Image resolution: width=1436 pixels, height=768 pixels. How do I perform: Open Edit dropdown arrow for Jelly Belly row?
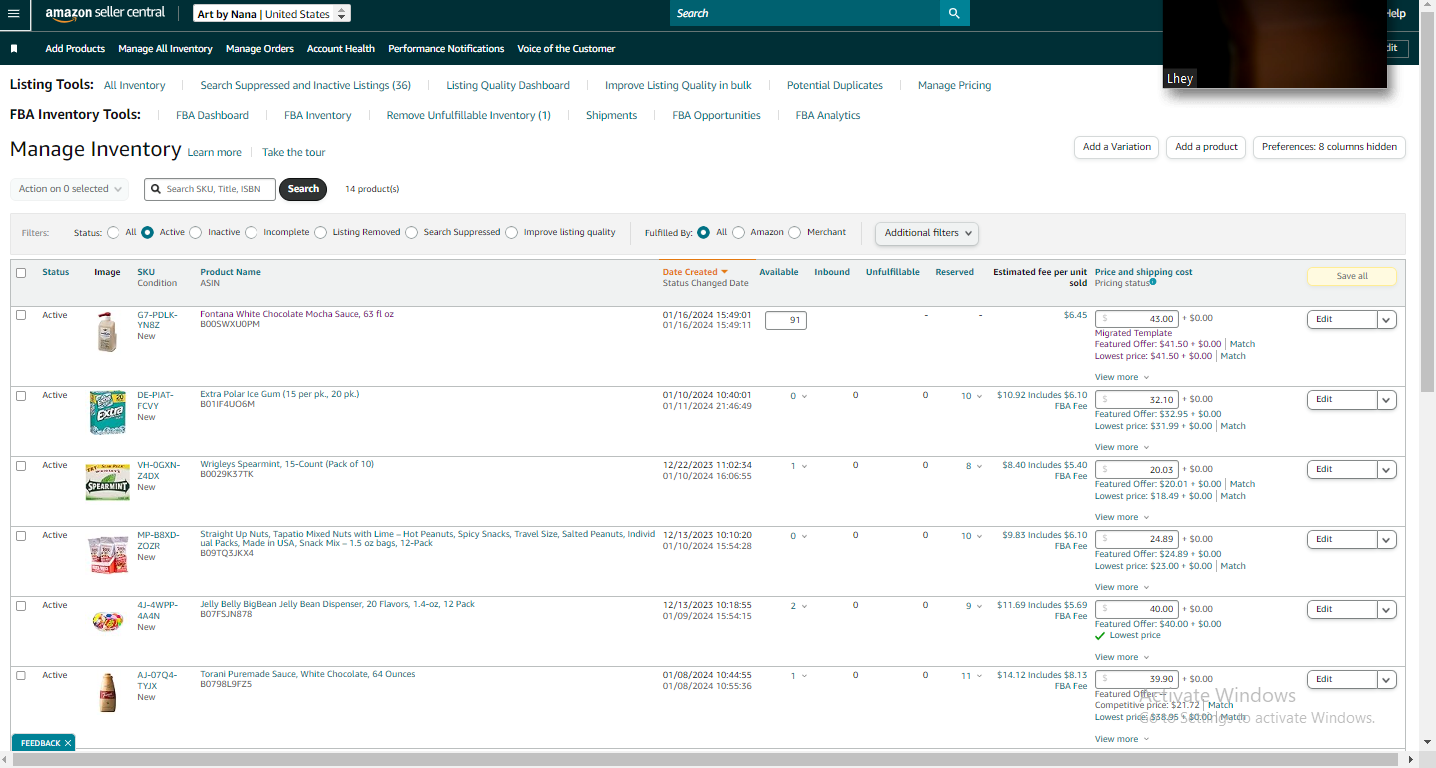tap(1386, 610)
